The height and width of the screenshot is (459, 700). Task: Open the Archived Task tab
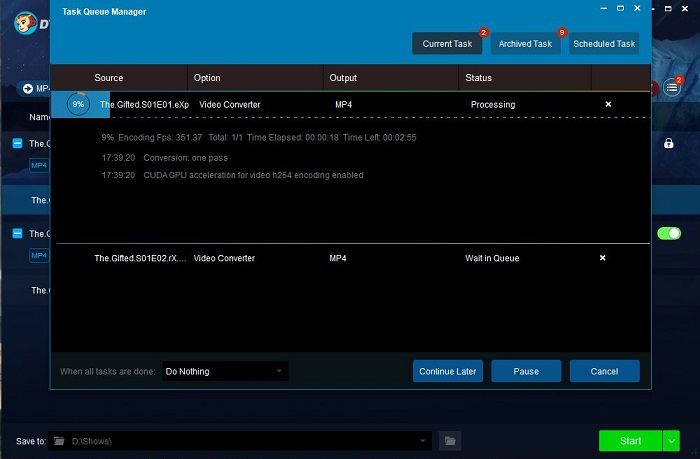pyautogui.click(x=525, y=44)
